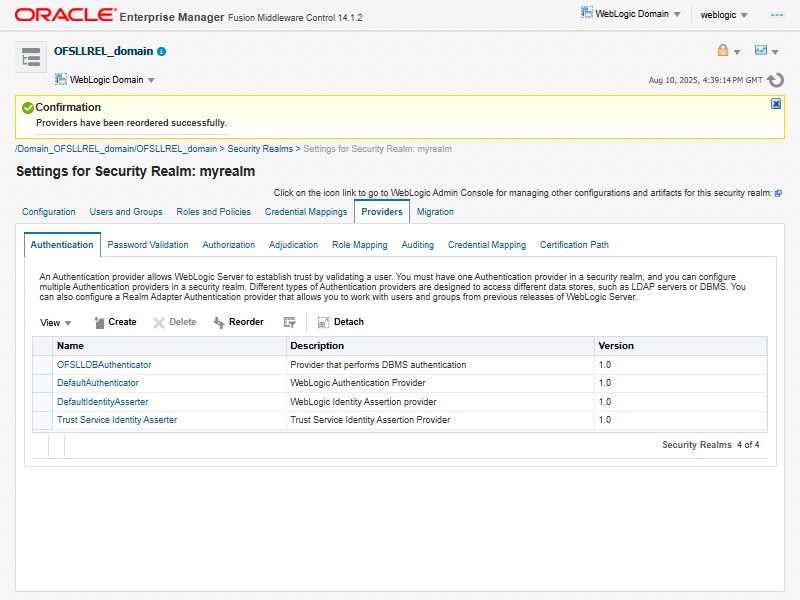Open the WebLogic Domain menu in the header
The height and width of the screenshot is (600, 800).
coord(631,14)
